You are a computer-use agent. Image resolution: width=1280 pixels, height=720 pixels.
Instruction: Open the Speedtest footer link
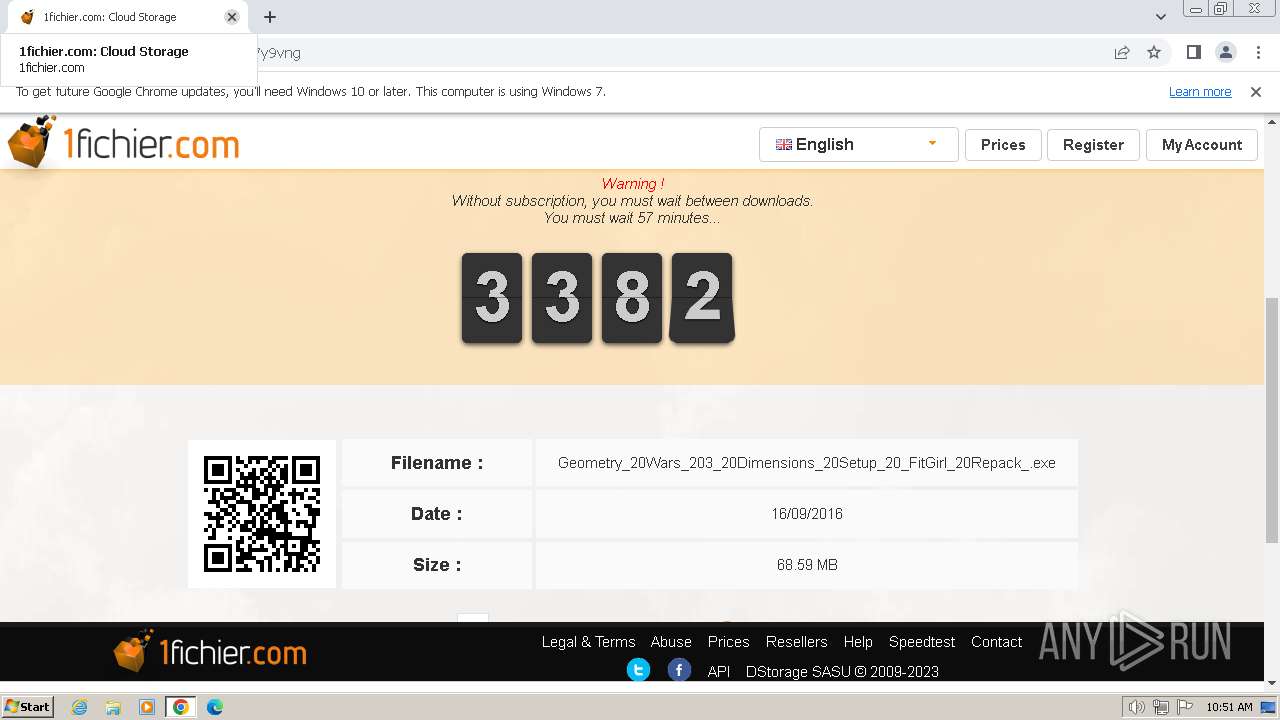coord(922,642)
